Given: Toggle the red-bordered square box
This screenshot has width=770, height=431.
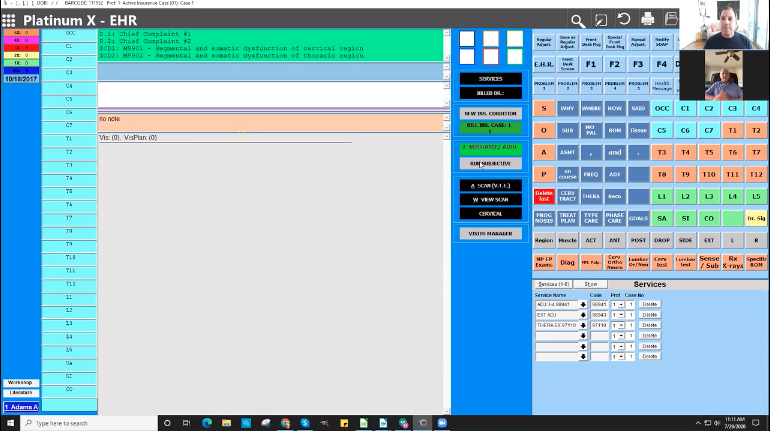Looking at the screenshot, I should pos(491,56).
